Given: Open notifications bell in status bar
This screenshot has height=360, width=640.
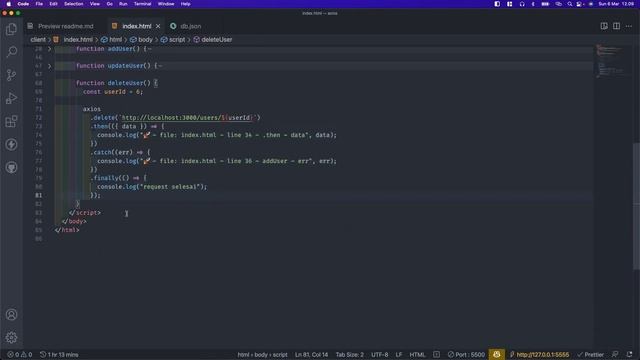Looking at the screenshot, I should point(629,355).
